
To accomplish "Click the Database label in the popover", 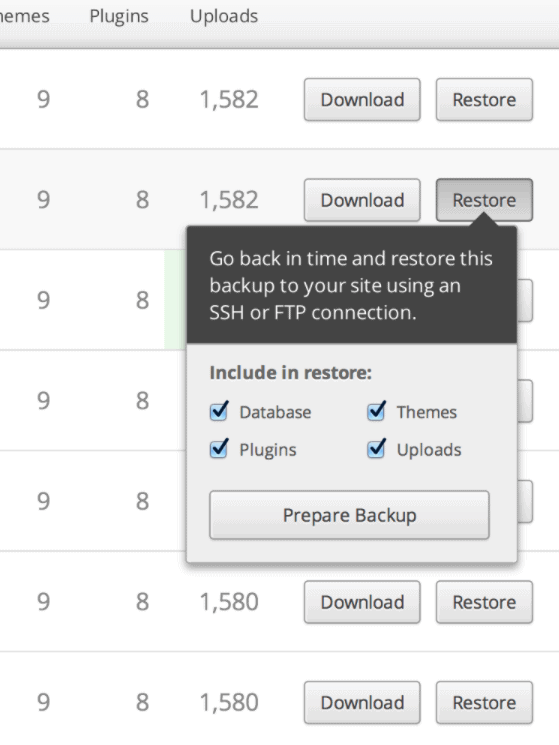I will pyautogui.click(x=275, y=412).
